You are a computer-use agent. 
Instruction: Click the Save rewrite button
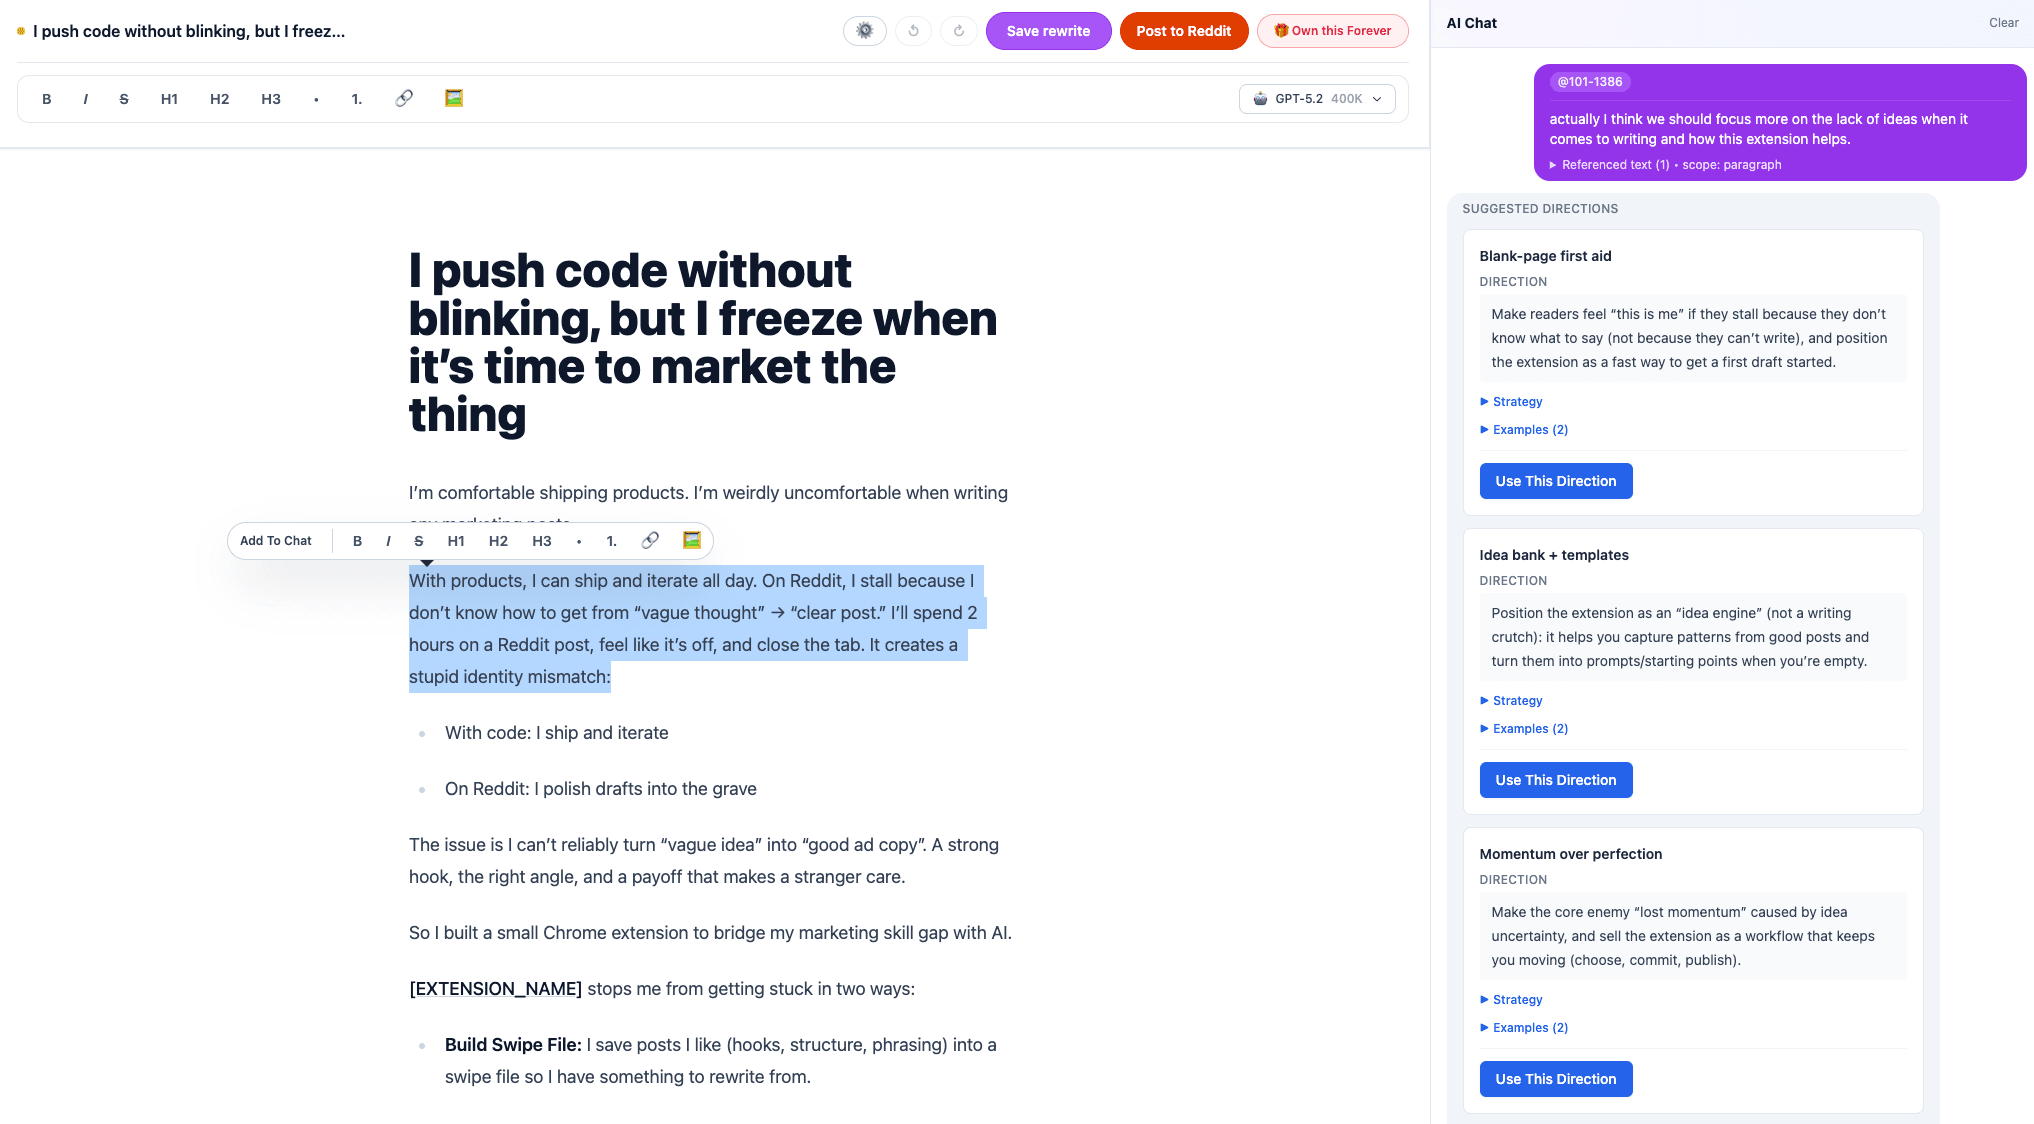[1048, 31]
